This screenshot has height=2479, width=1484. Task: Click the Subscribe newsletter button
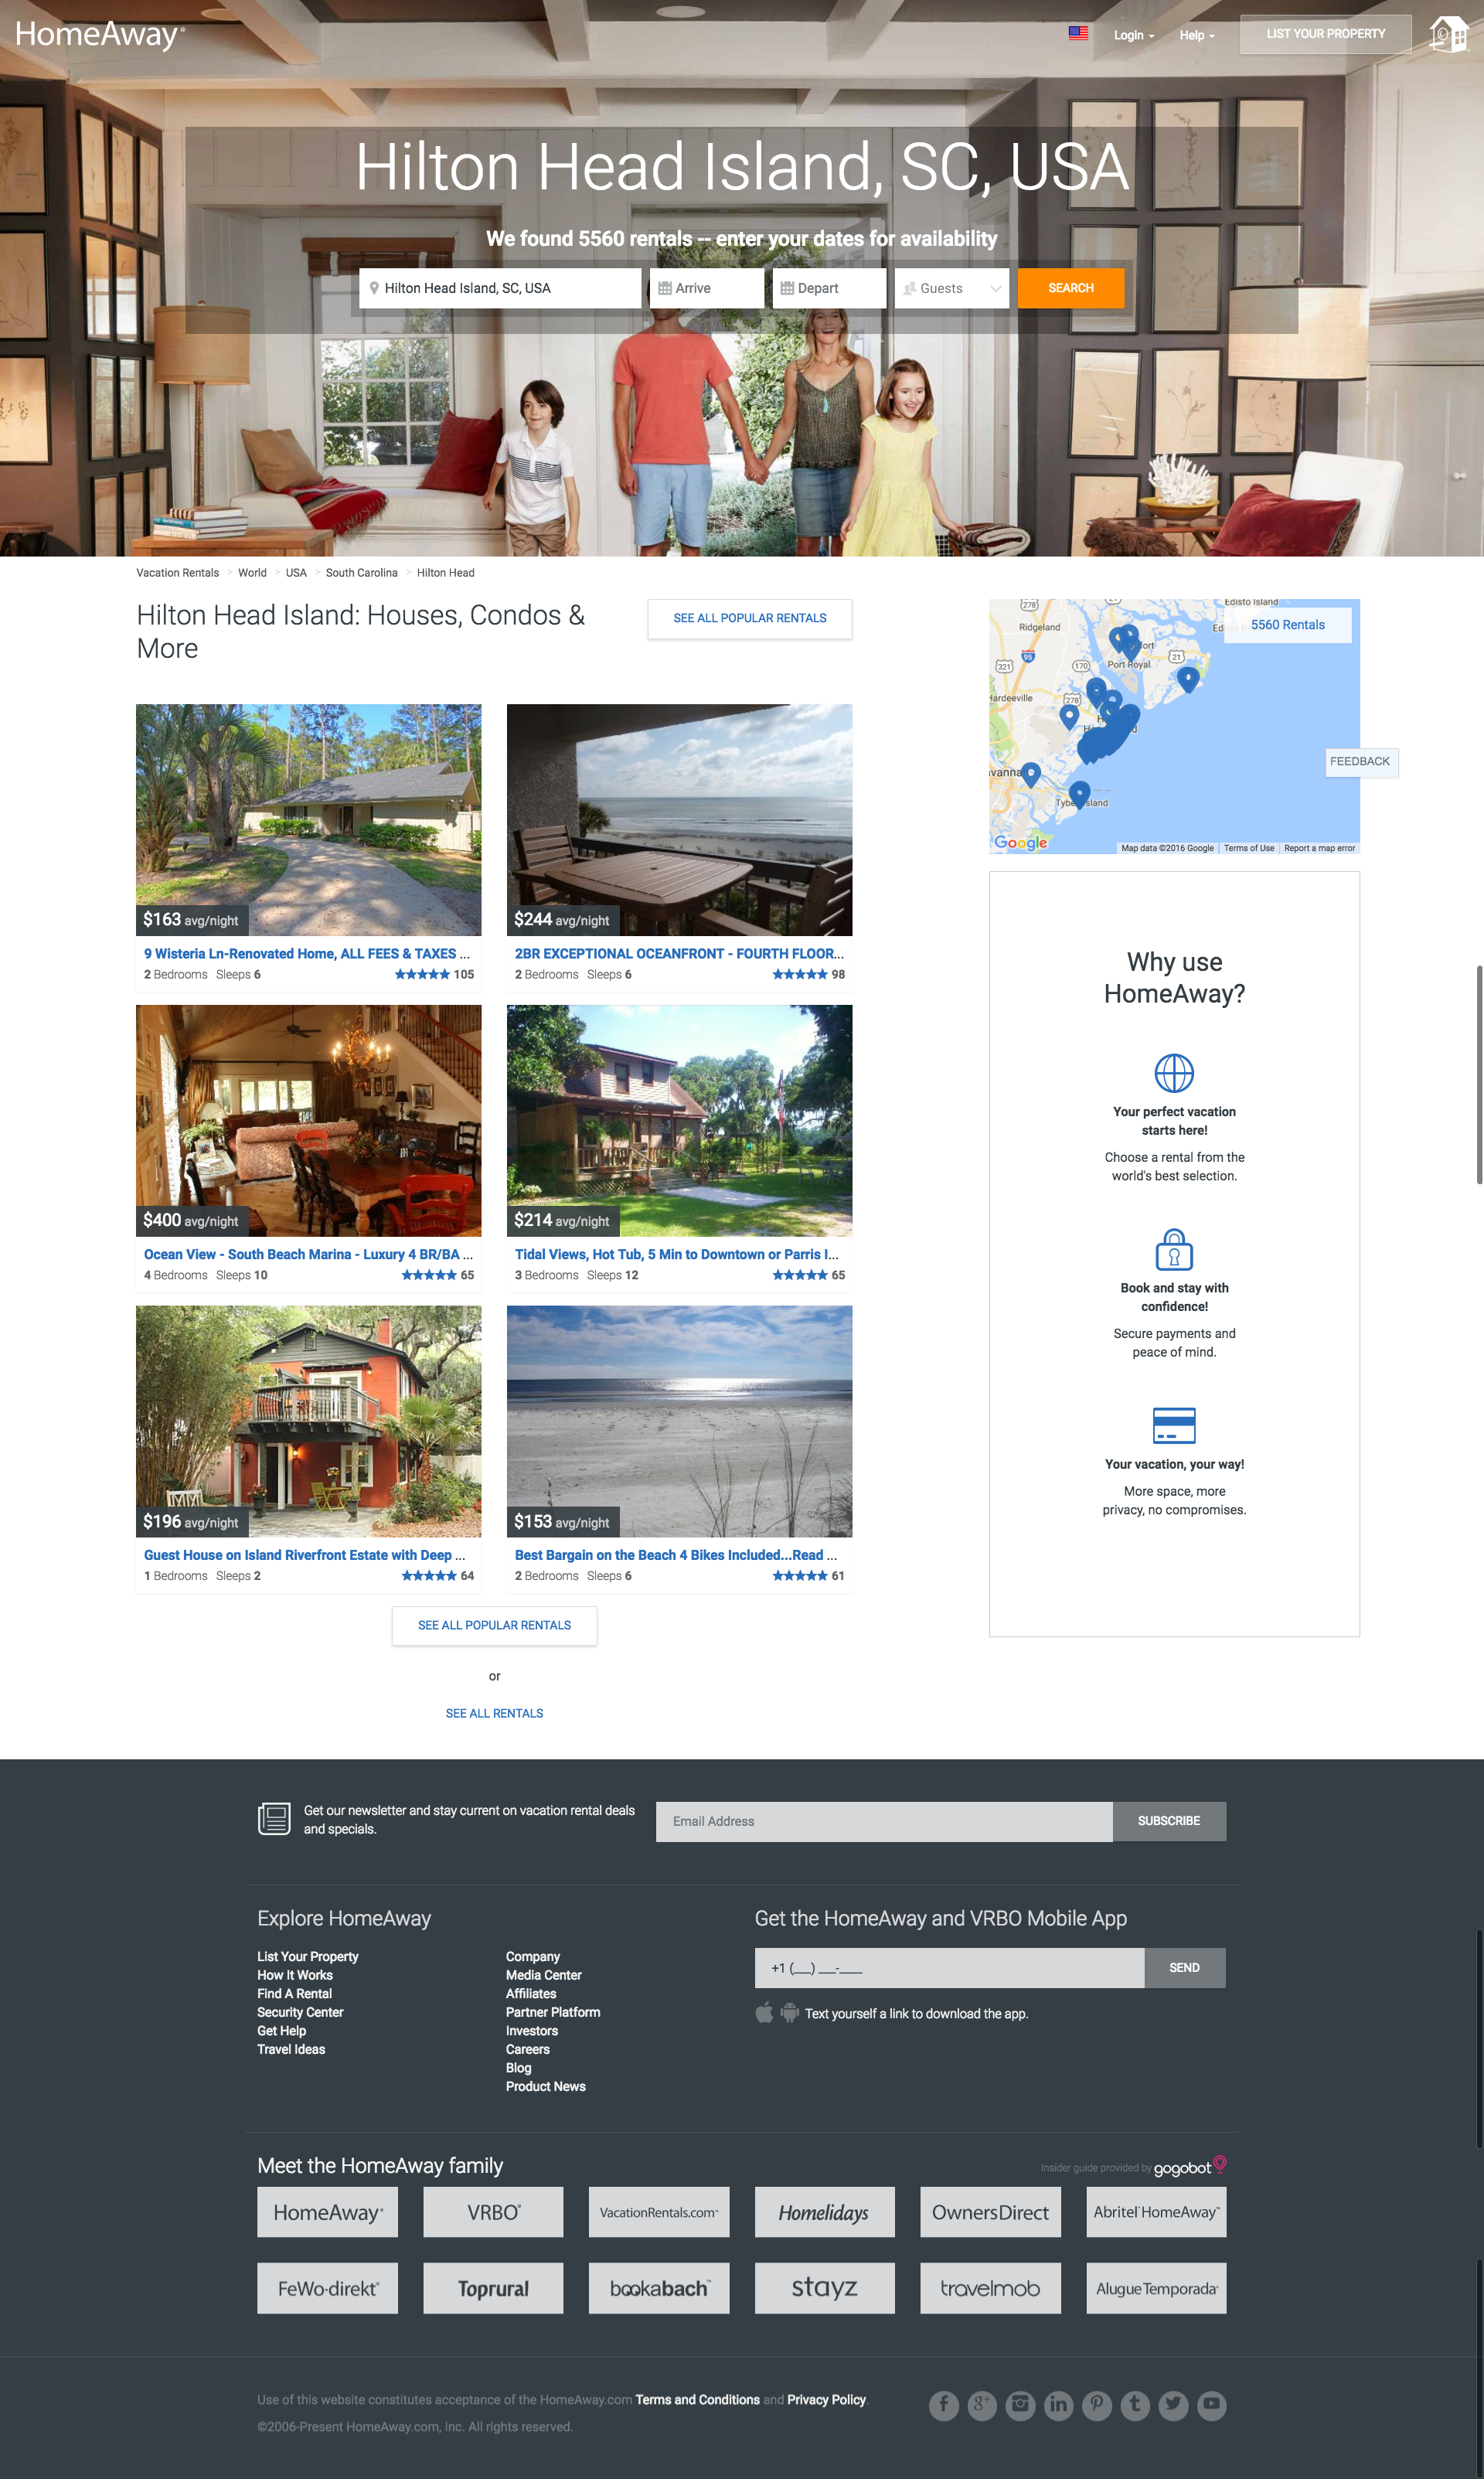pos(1168,1821)
